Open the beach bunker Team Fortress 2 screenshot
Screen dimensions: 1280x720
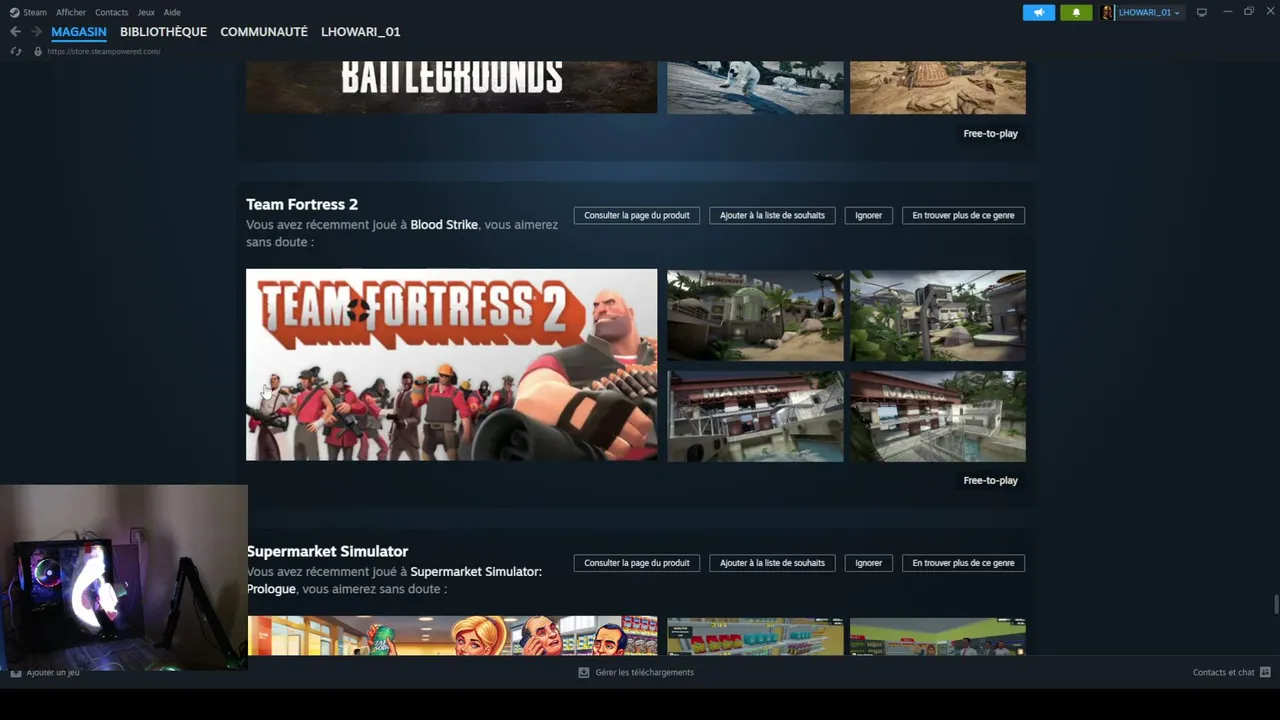click(x=755, y=316)
